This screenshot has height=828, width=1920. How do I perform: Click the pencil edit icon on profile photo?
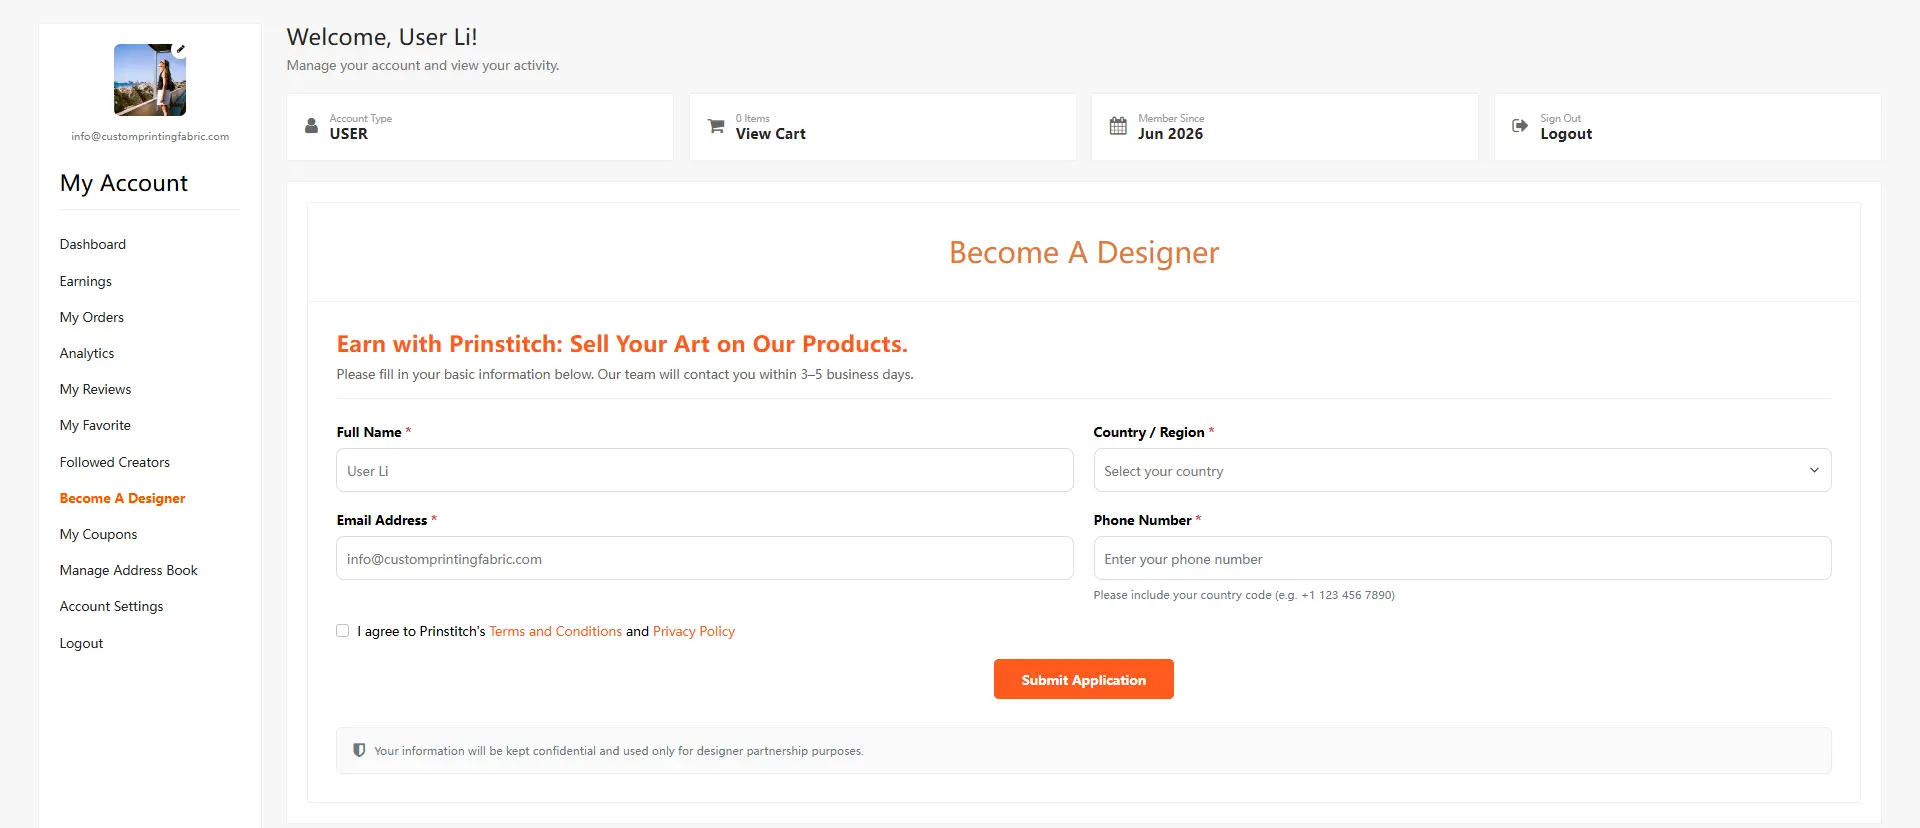180,49
